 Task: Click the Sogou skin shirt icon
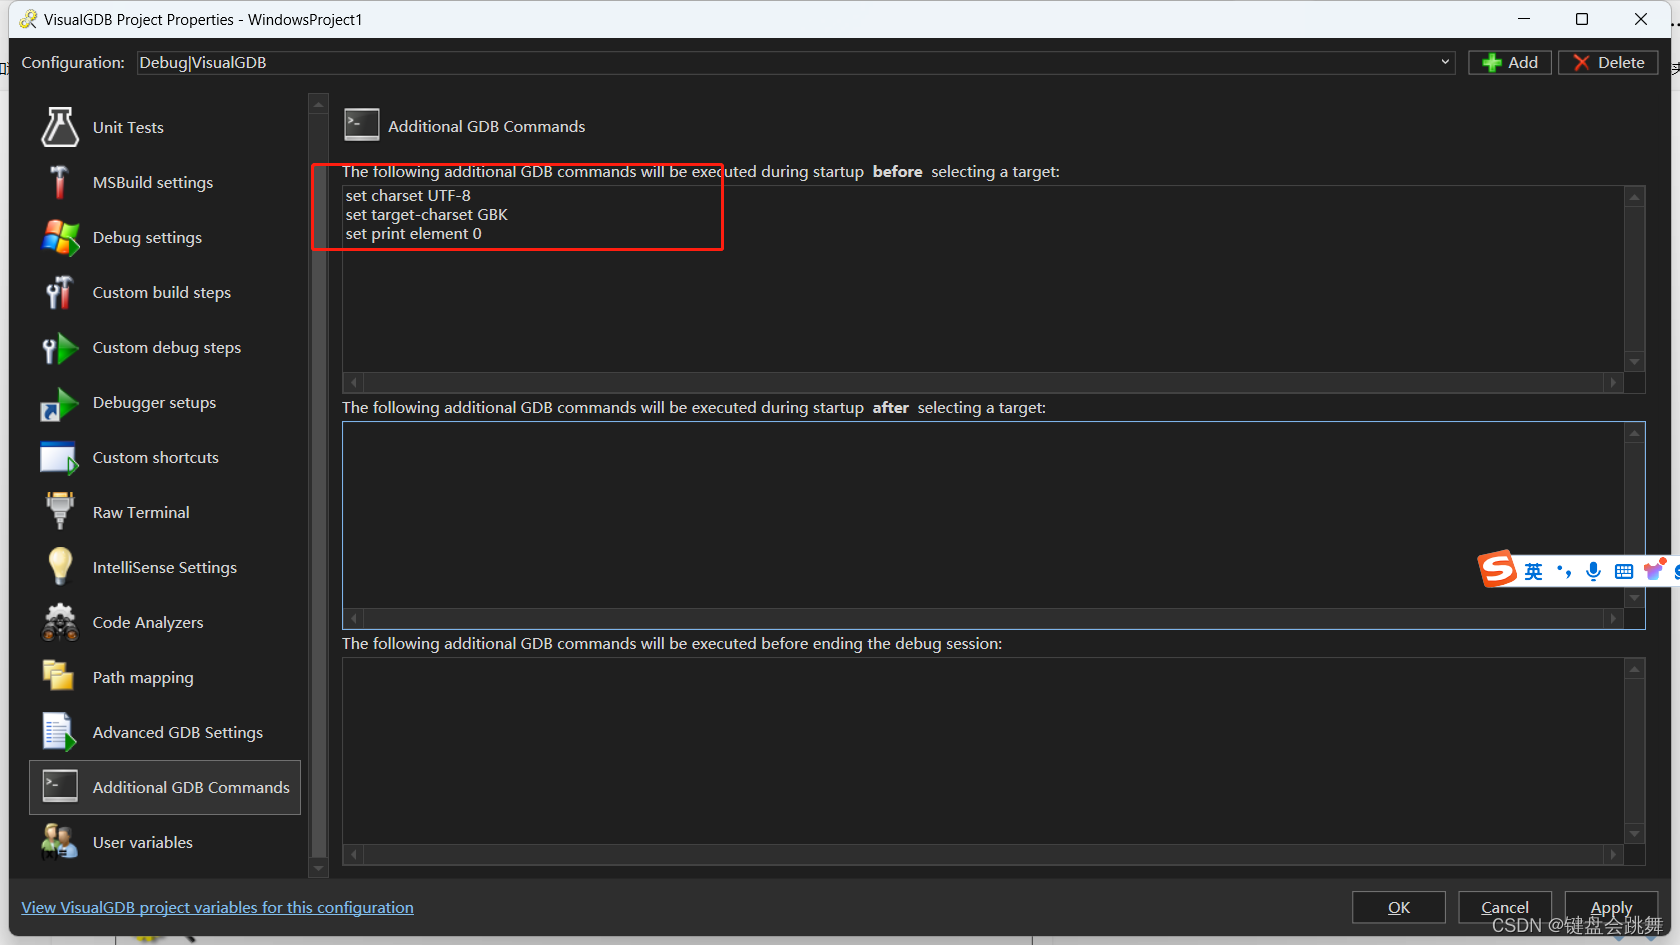coord(1654,570)
